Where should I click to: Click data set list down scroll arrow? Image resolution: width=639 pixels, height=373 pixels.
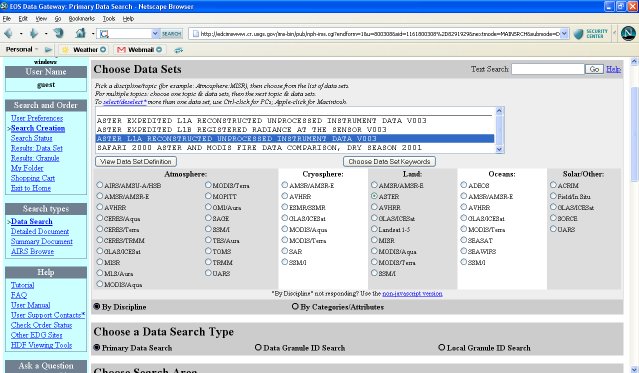(x=500, y=149)
